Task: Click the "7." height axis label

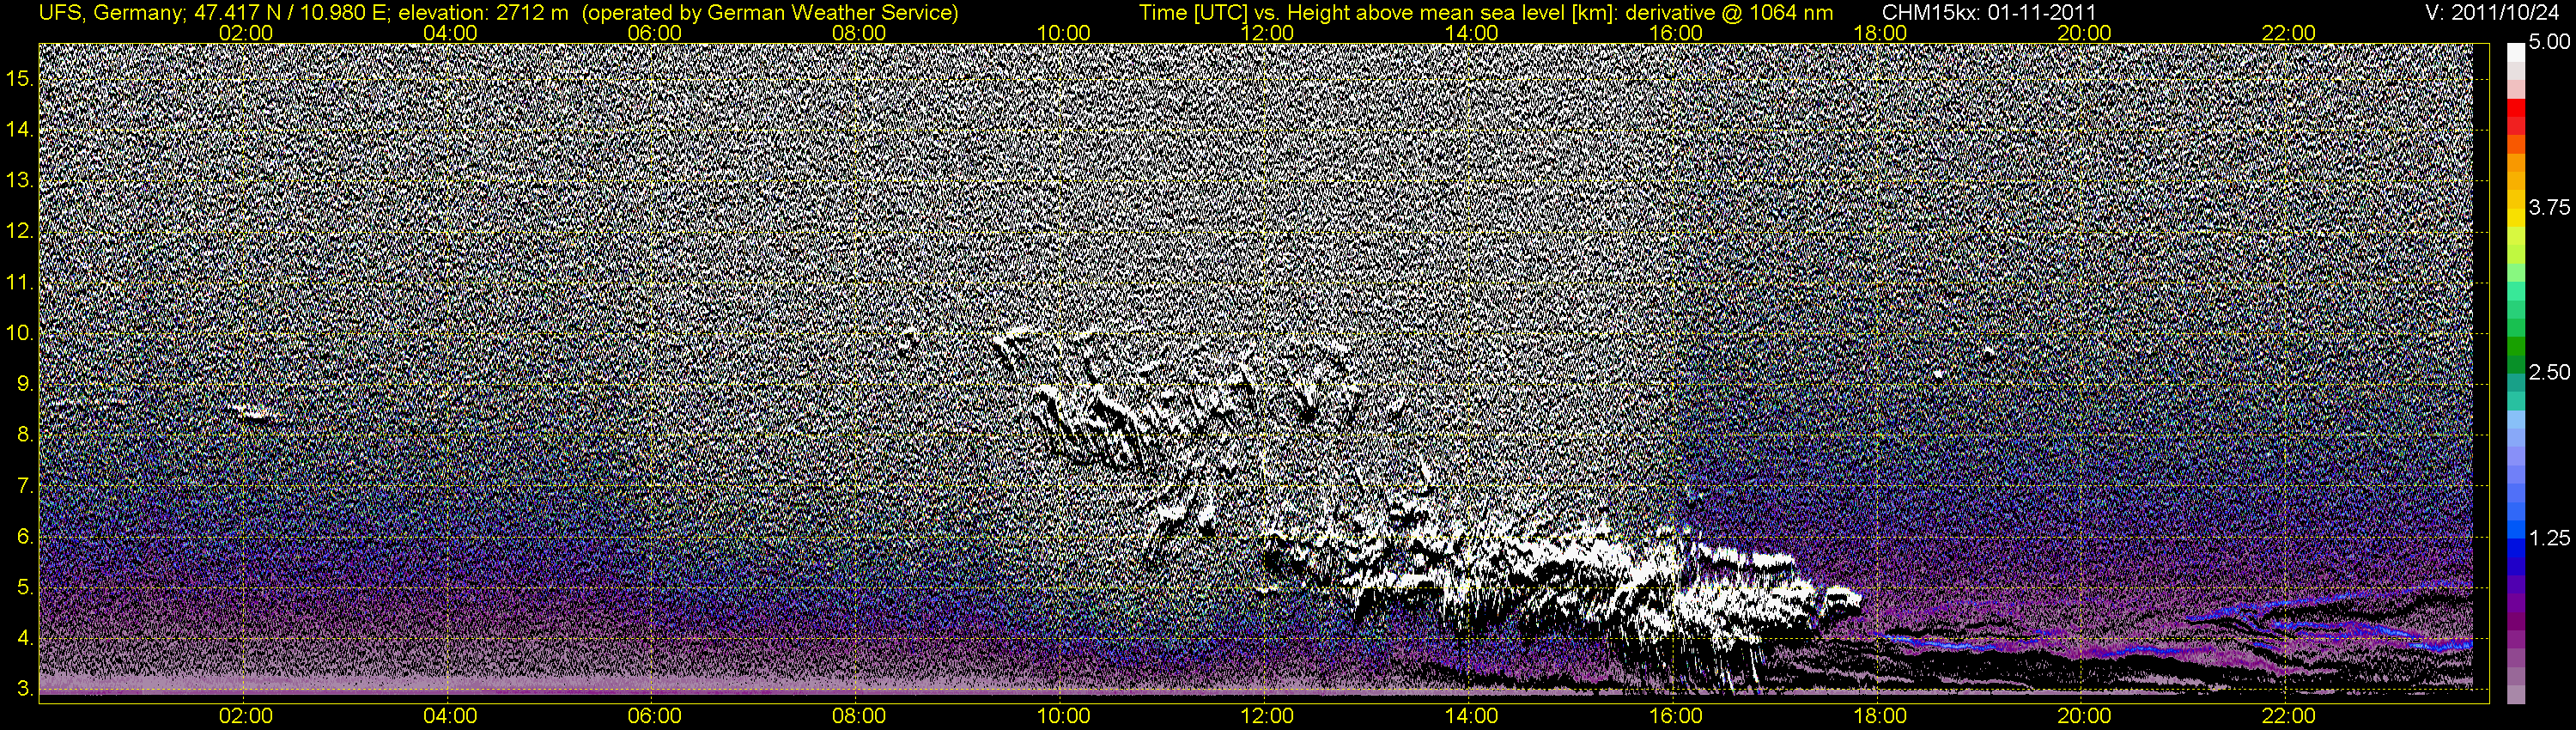Action: pyautogui.click(x=24, y=487)
